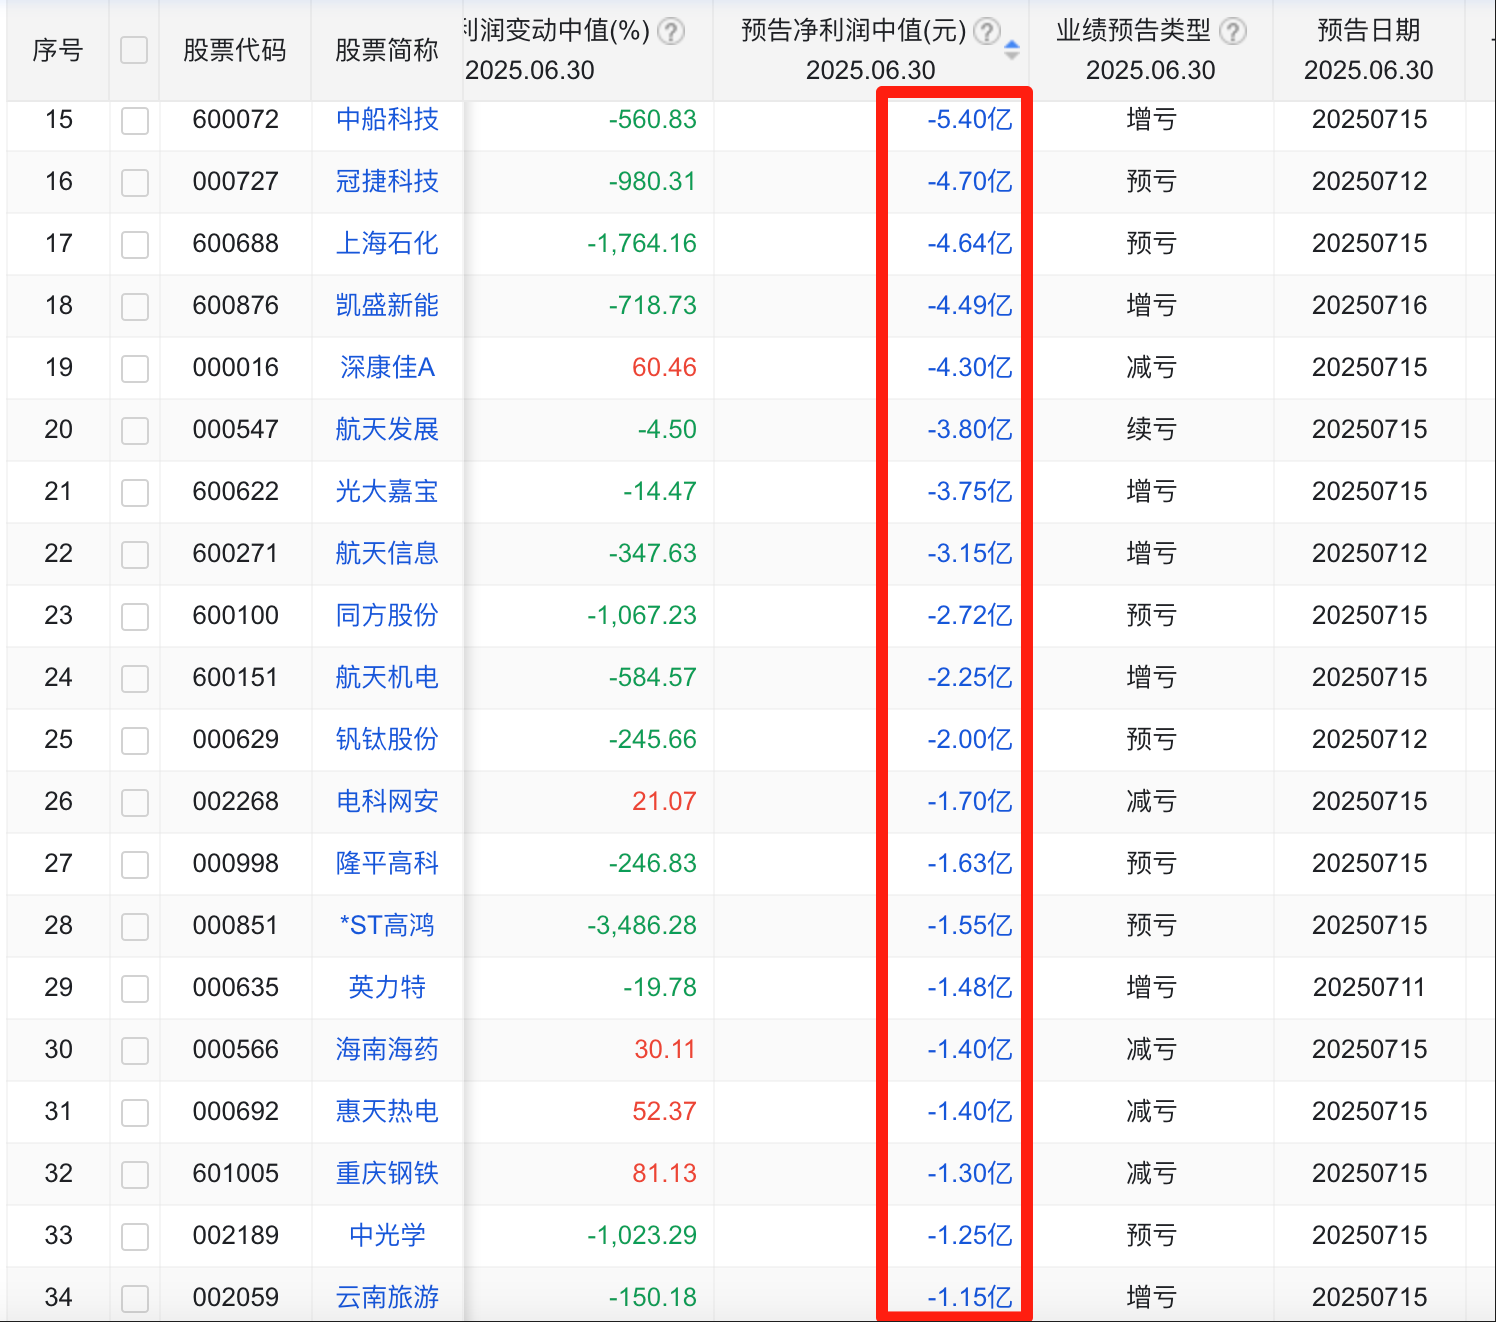Select date cell 20250711
The width and height of the screenshot is (1496, 1322).
click(1369, 987)
